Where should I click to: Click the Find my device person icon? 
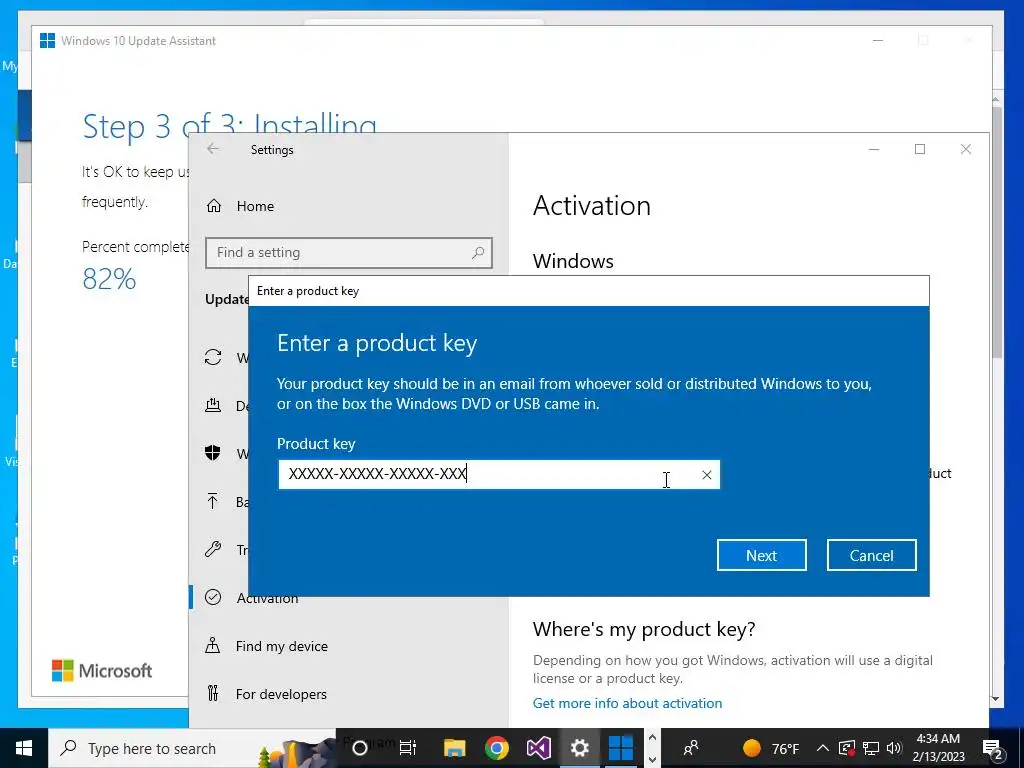click(213, 645)
